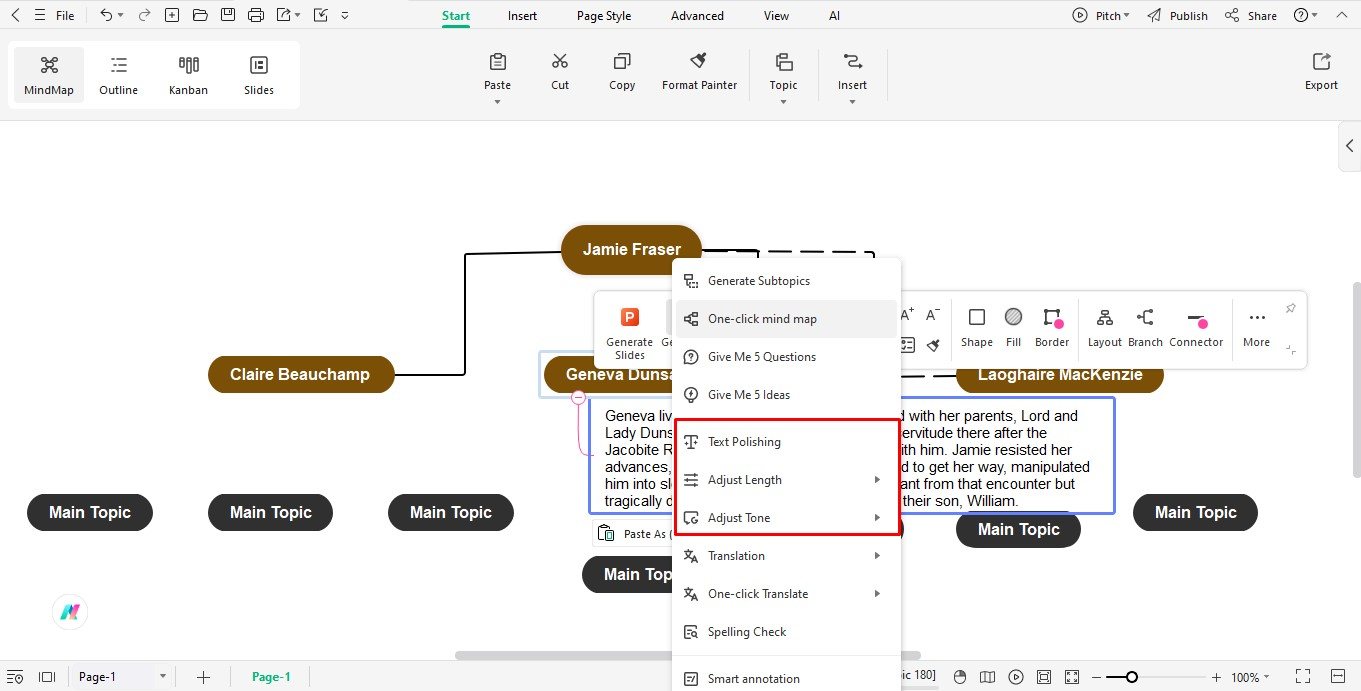This screenshot has height=691, width=1361.
Task: Switch to Kanban view
Action: [x=188, y=74]
